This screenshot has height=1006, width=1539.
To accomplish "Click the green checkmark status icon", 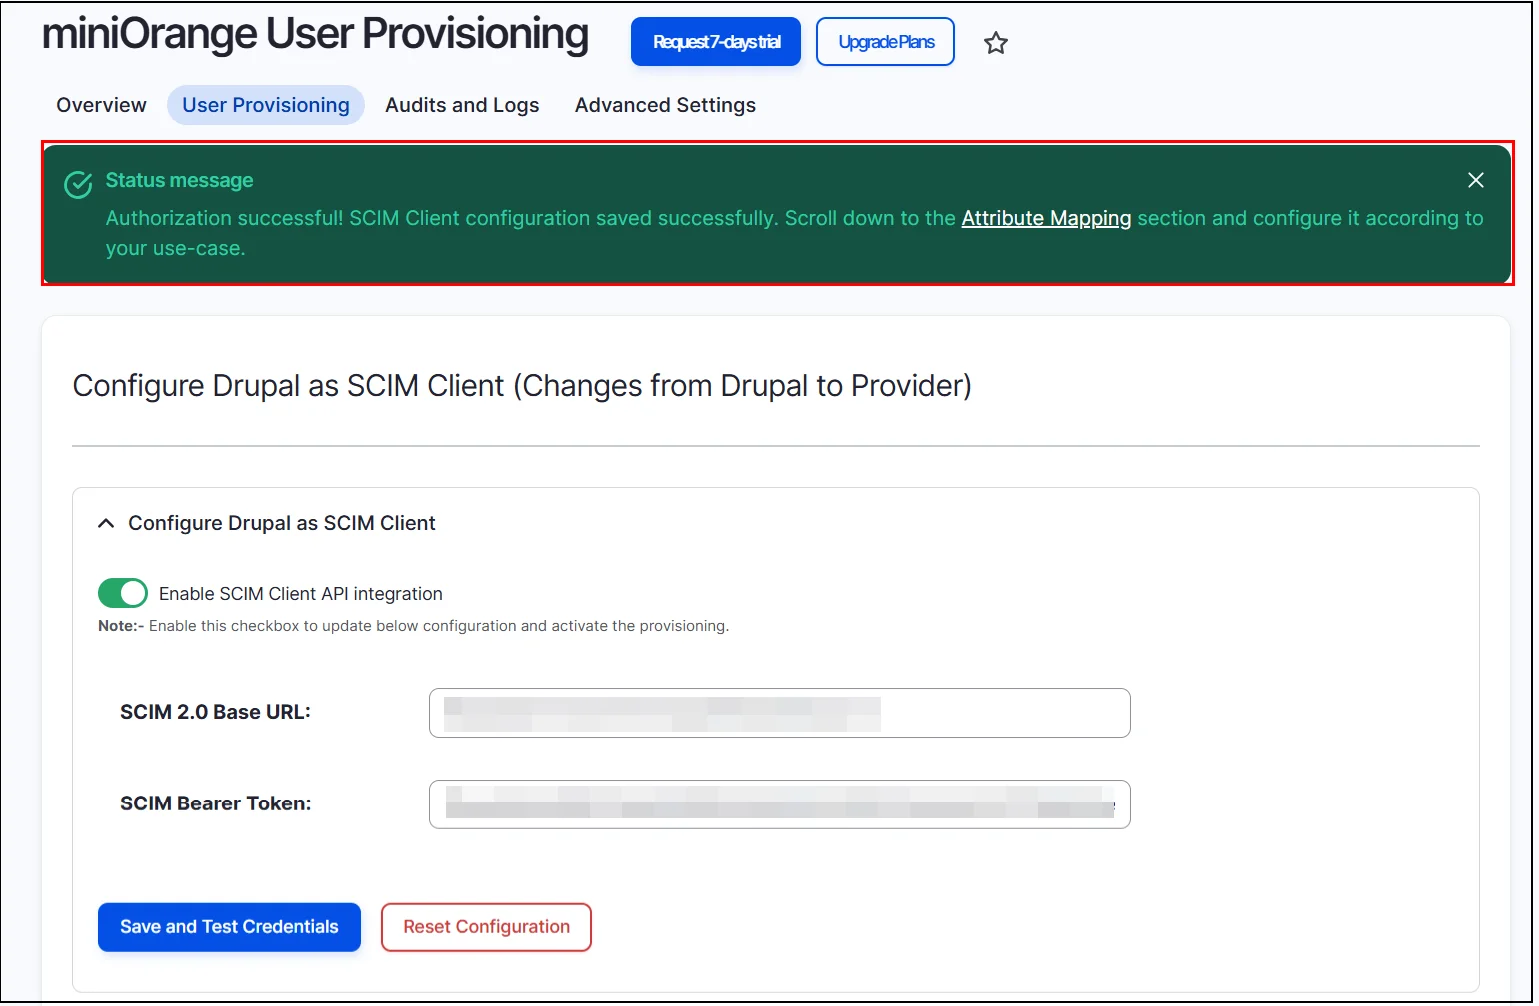I will (78, 185).
